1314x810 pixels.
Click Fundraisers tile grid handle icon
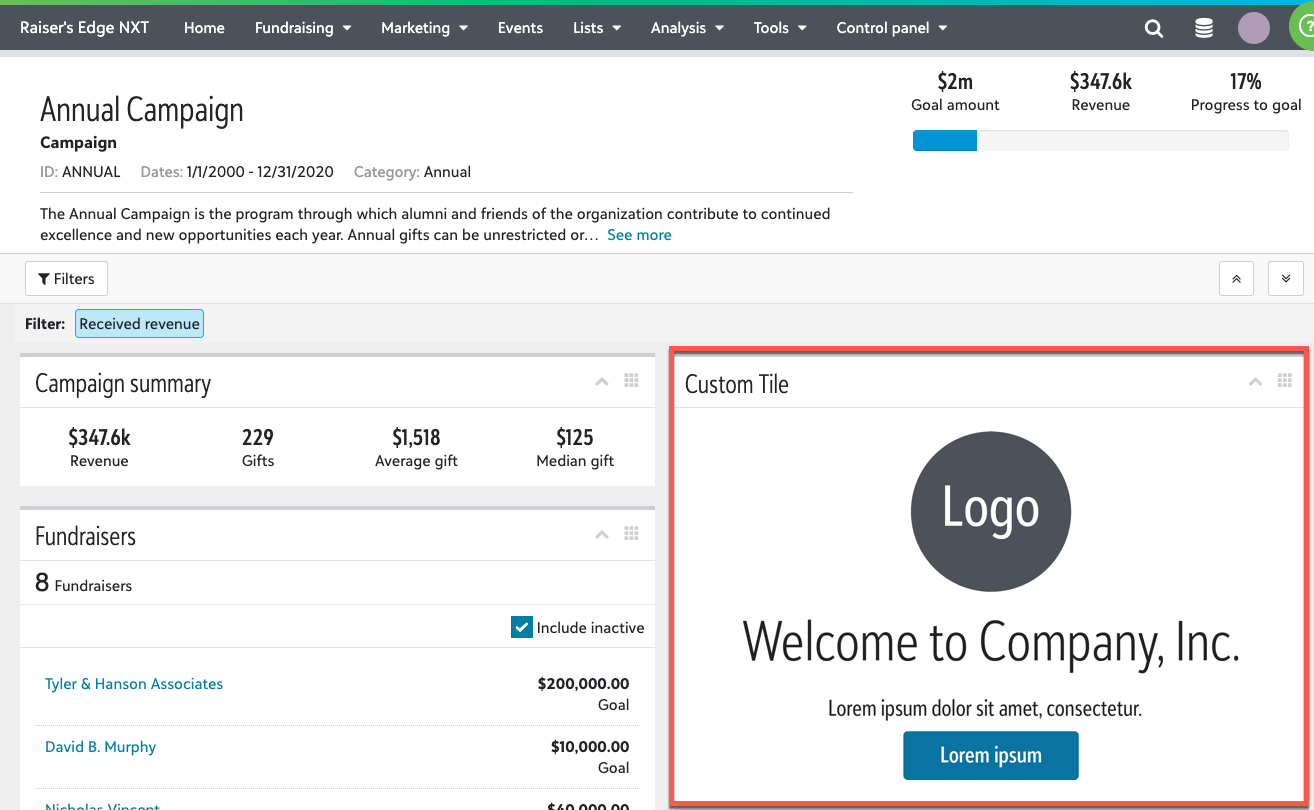coord(631,534)
